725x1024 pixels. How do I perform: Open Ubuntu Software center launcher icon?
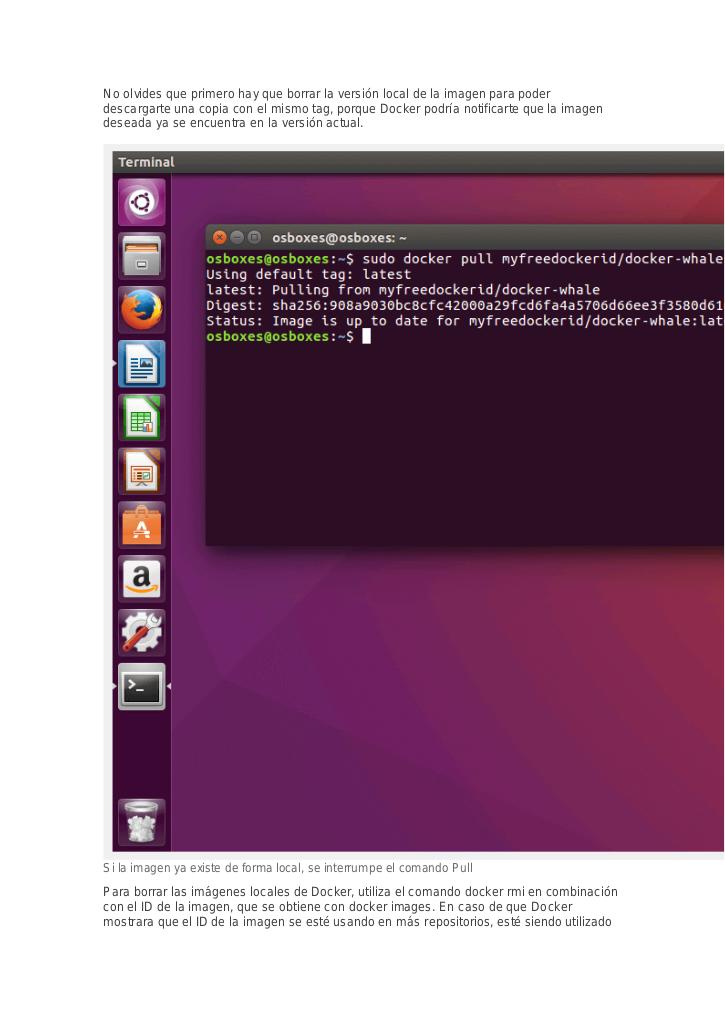tap(142, 526)
